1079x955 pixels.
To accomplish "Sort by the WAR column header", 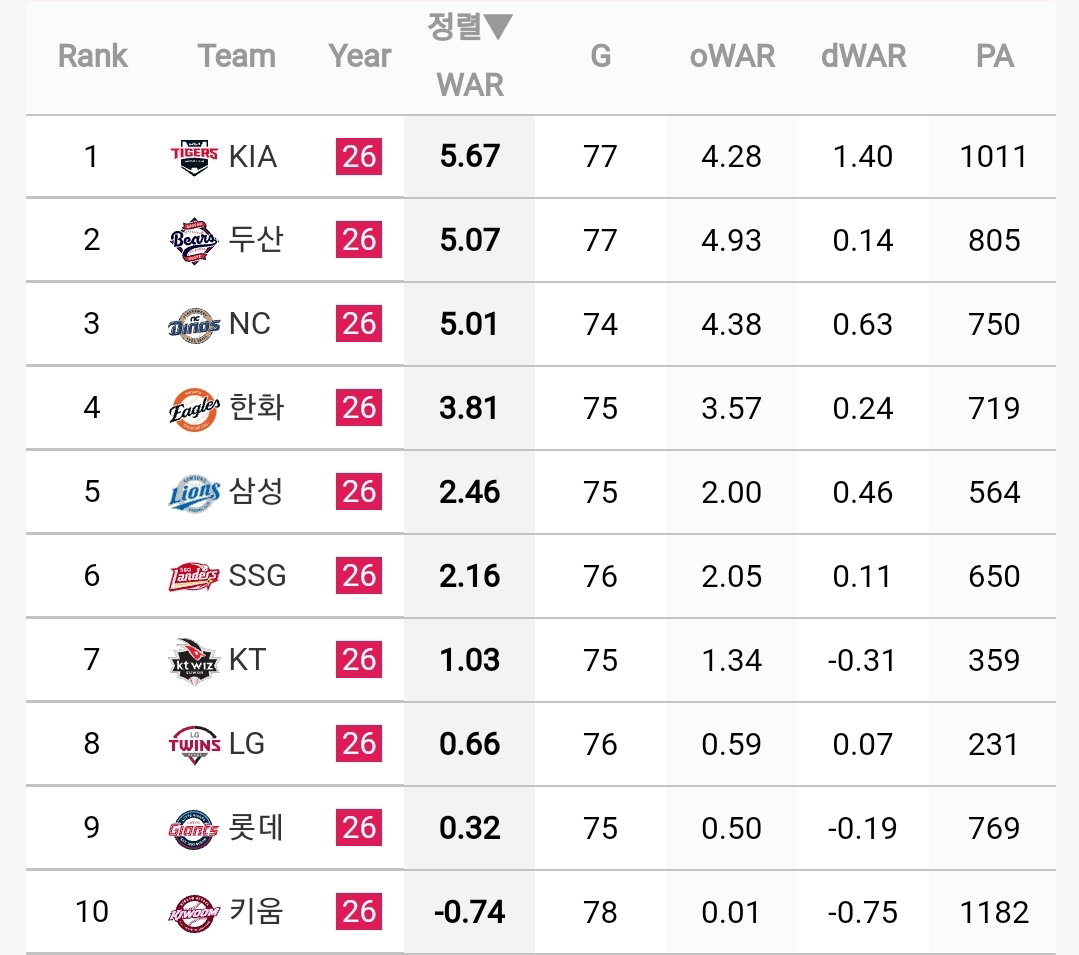I will (470, 85).
